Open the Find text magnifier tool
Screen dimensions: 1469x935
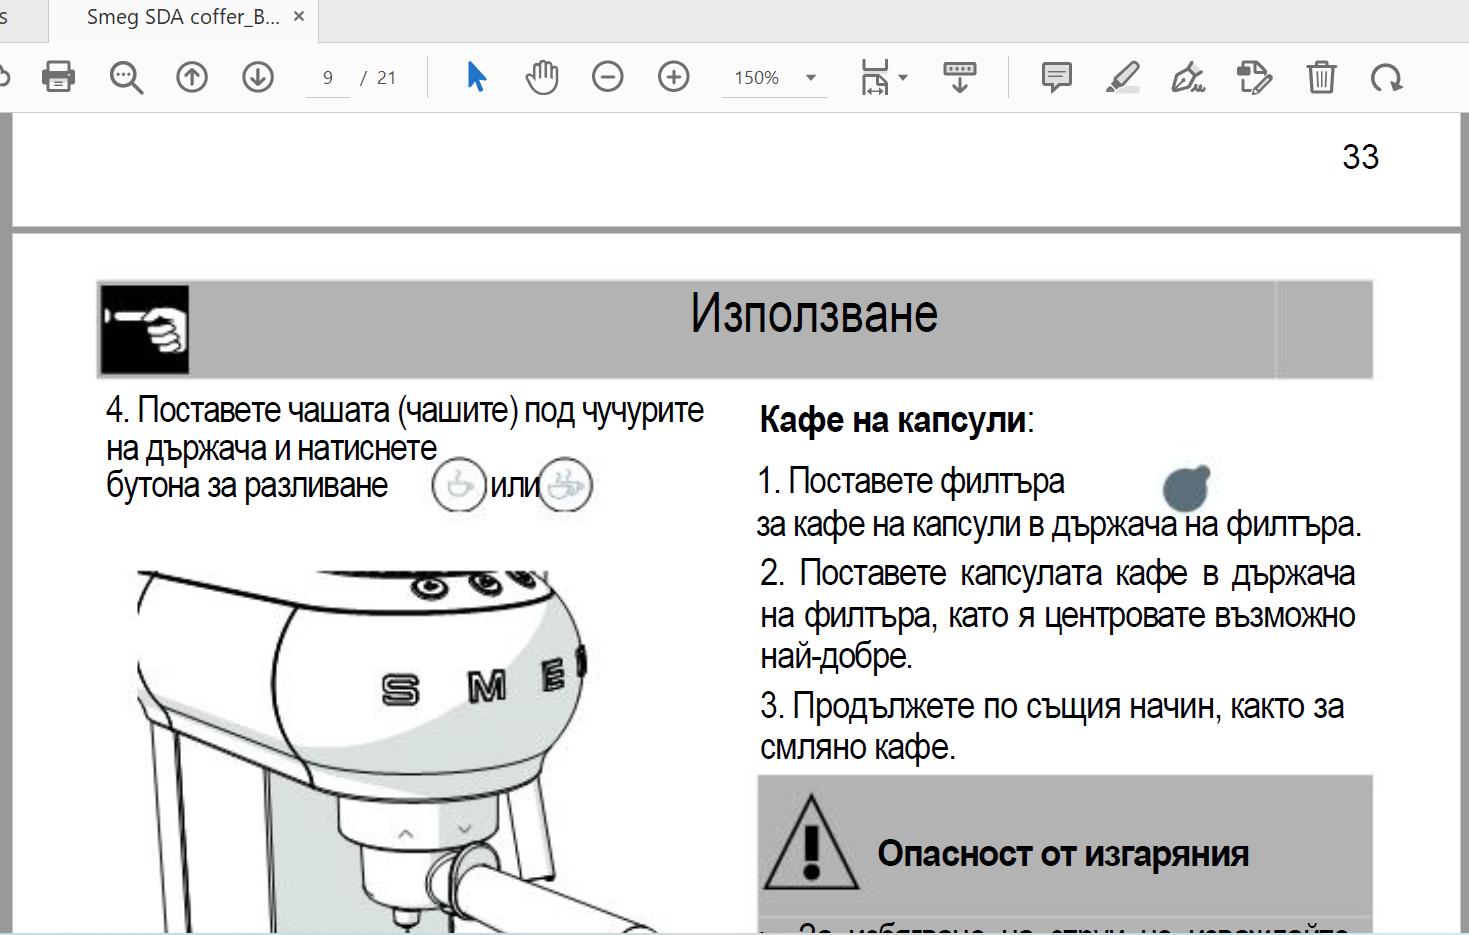[126, 77]
